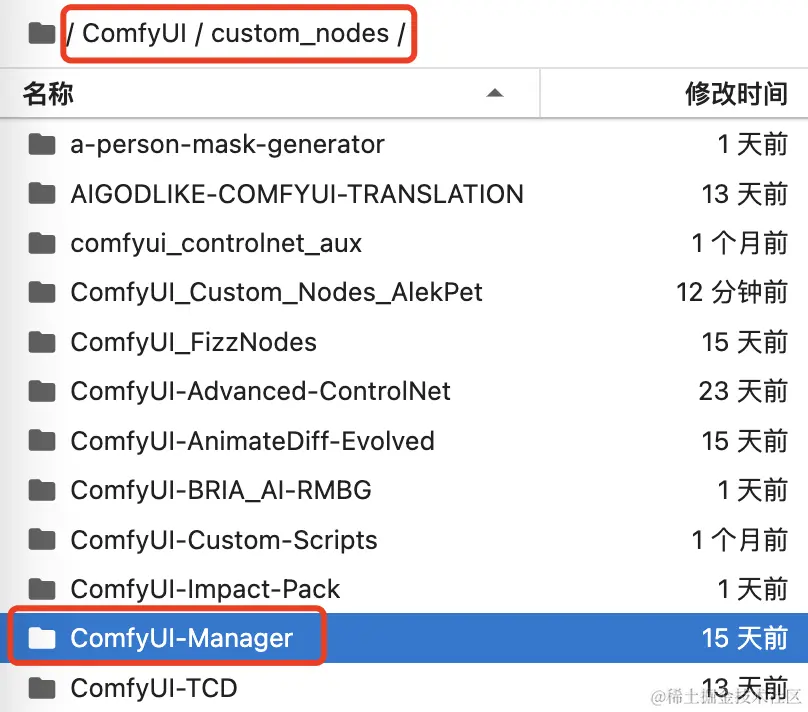Select the a-person-mask-generator folder name
Screen dimensions: 808x712
tap(227, 144)
